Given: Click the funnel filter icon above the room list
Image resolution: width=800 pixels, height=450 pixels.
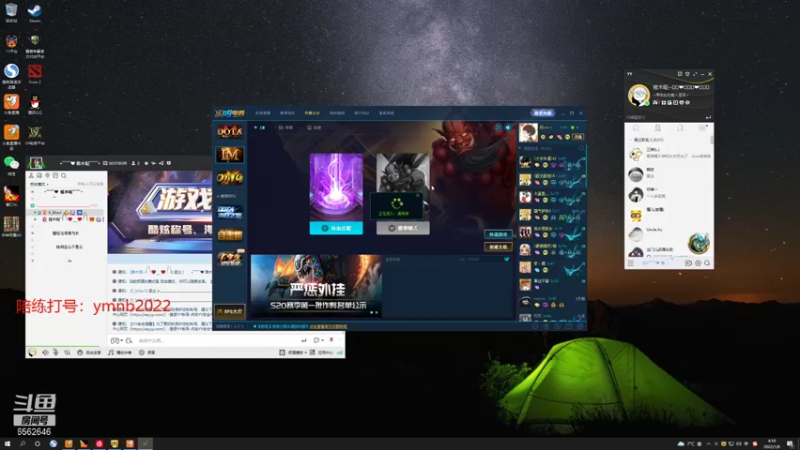Looking at the screenshot, I should 507,259.
